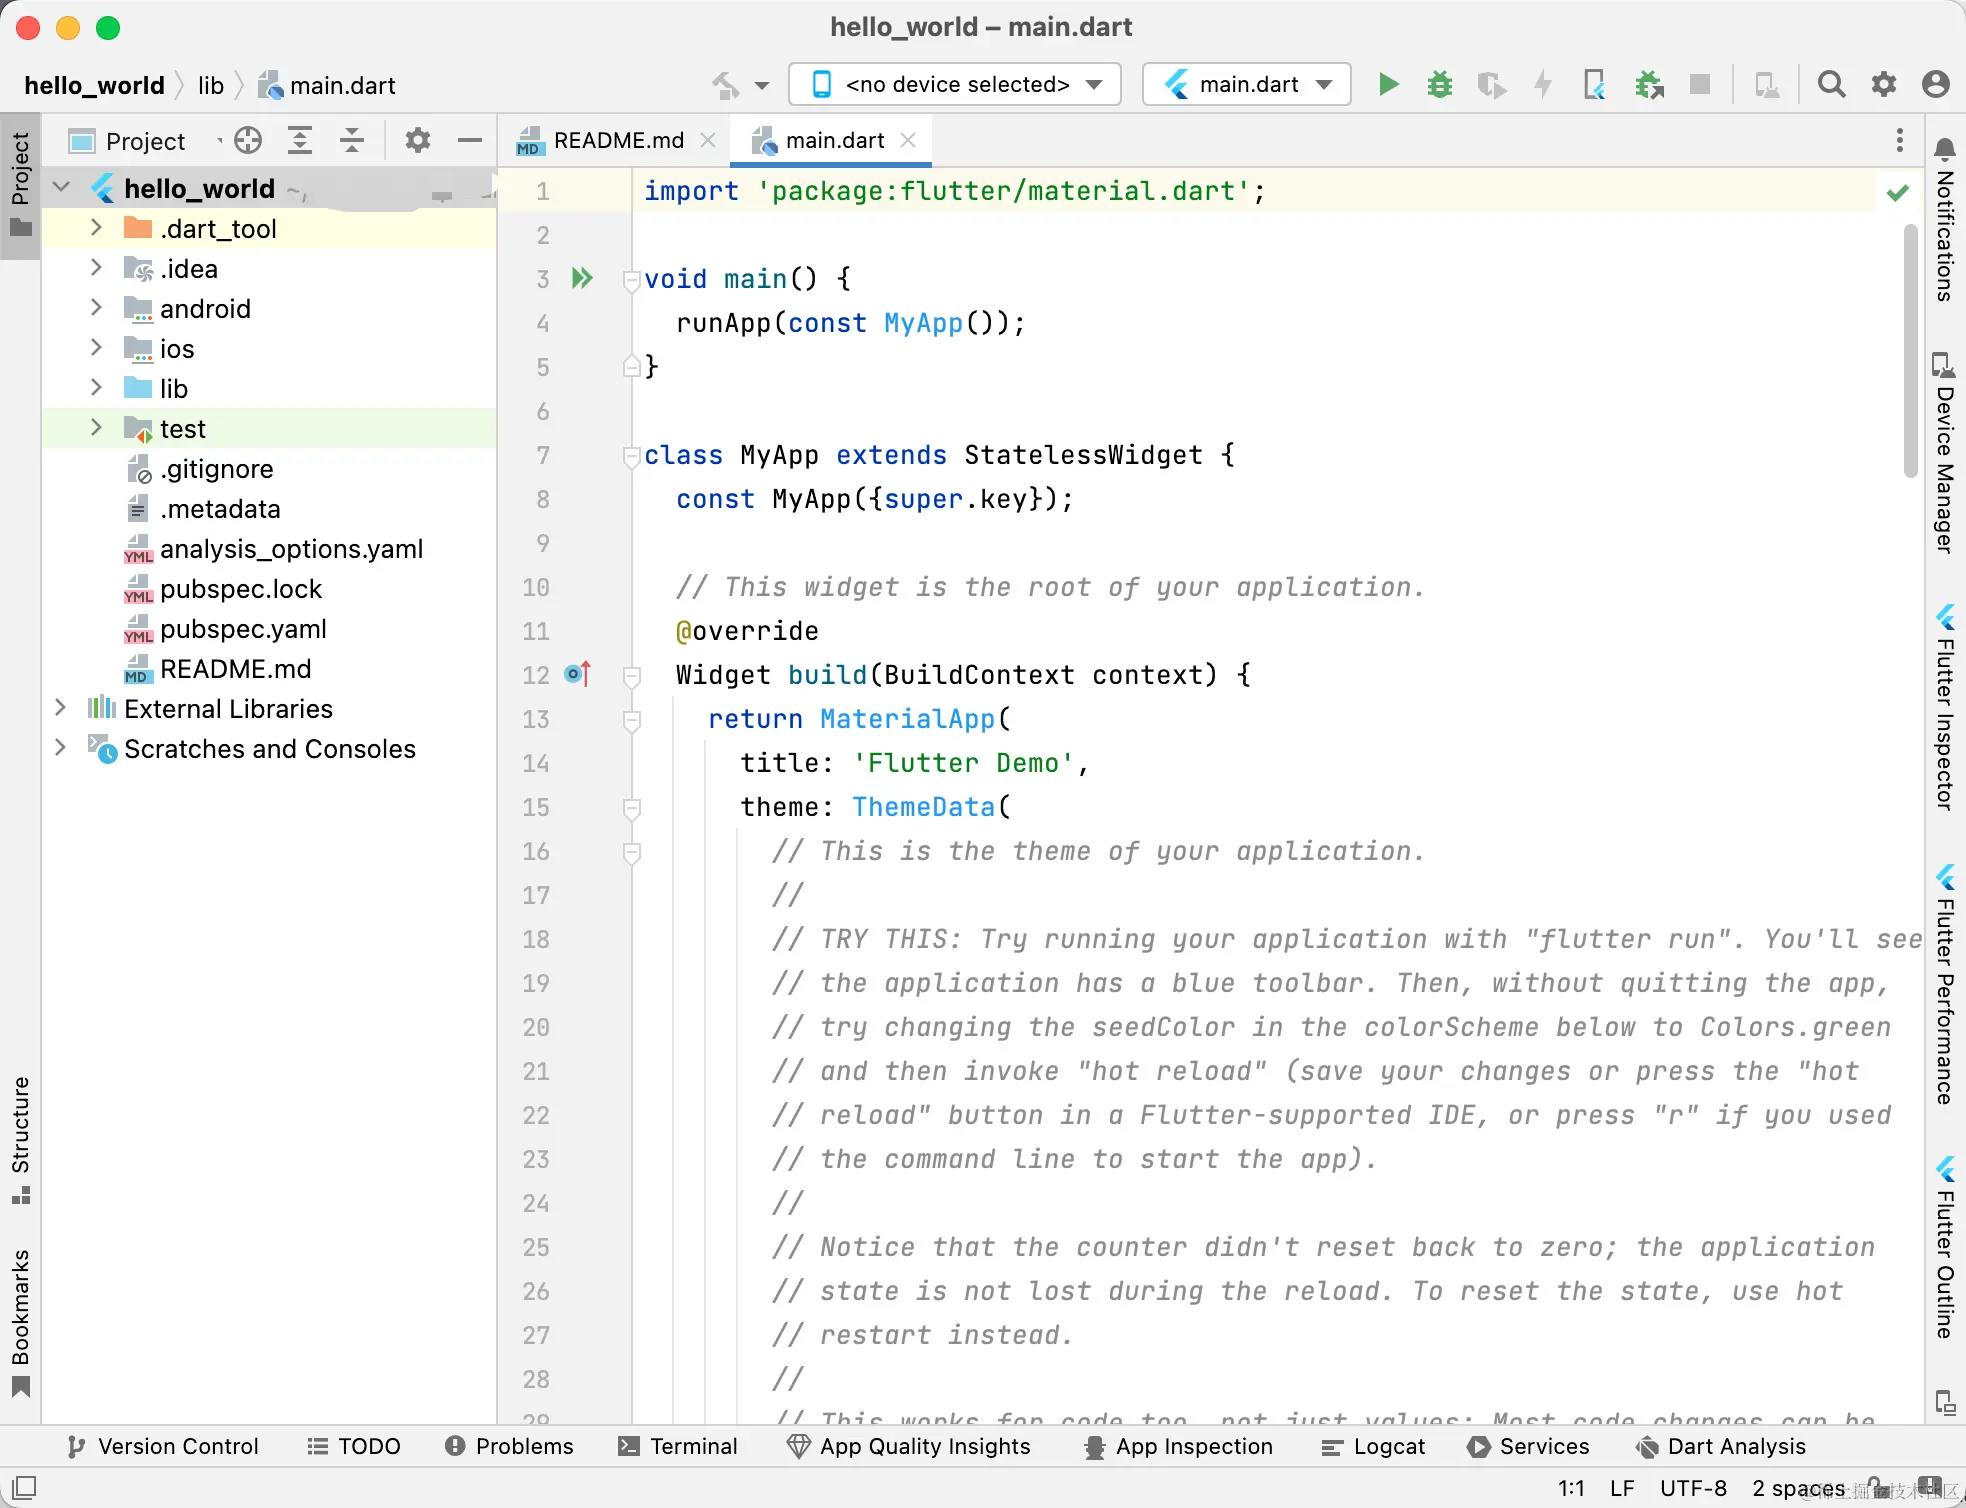Open the Services tool window
This screenshot has height=1508, width=1966.
(x=1529, y=1446)
